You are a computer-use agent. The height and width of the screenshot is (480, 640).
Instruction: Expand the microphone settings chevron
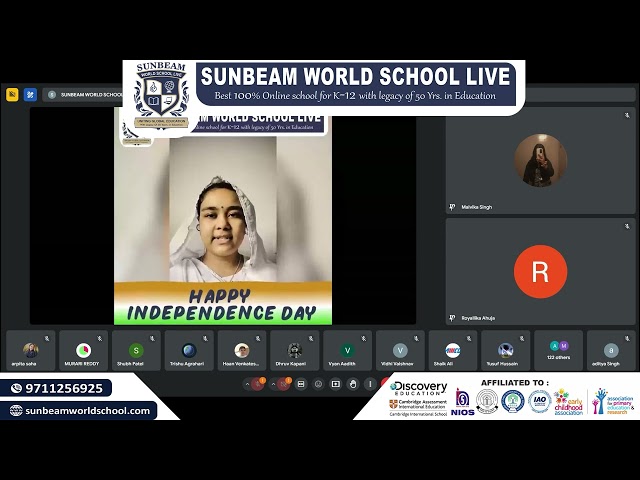point(247,384)
